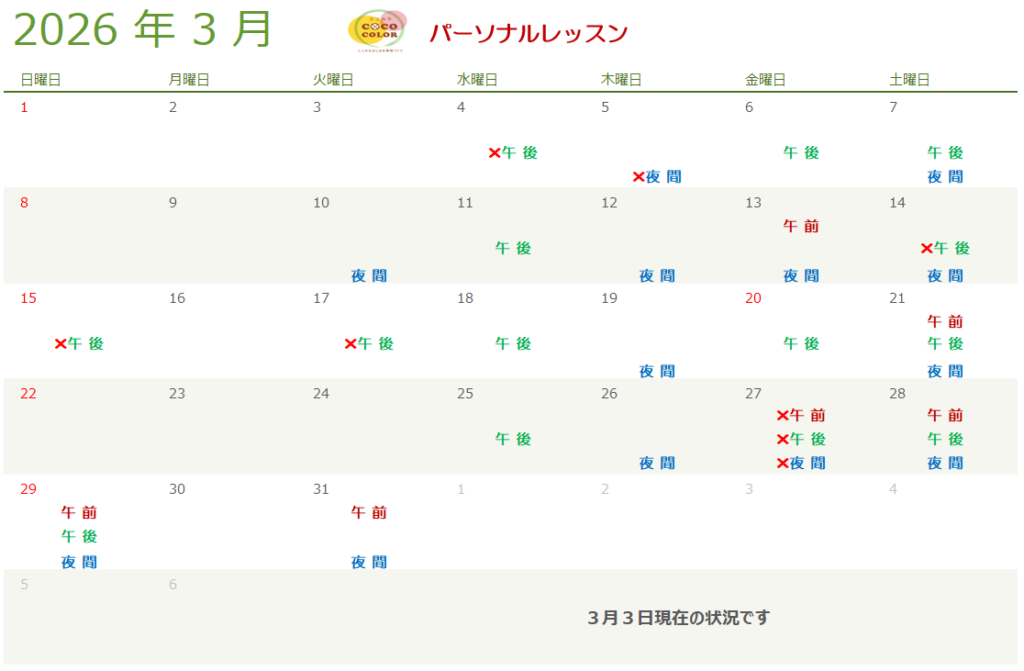Click the red X on March 27 夜間
The width and height of the screenshot is (1024, 671).
tap(782, 463)
